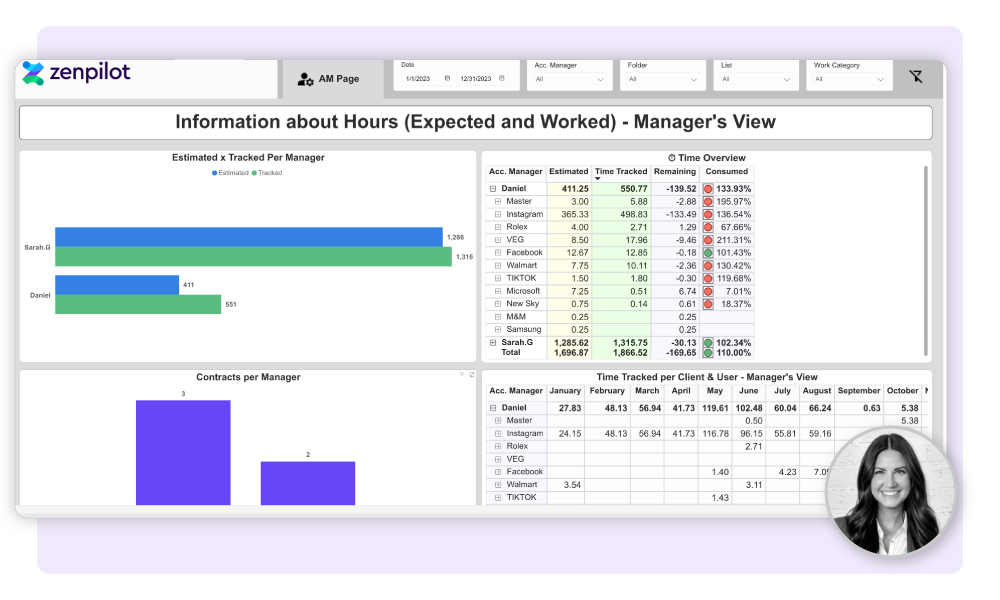
Task: Click green status indicator for Total 110.00%
Action: pos(708,353)
